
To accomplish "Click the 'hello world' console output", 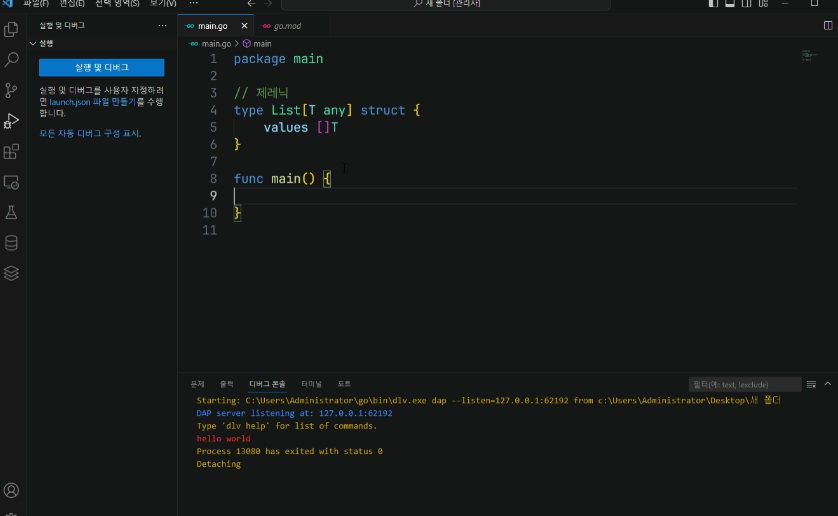I will pyautogui.click(x=223, y=438).
